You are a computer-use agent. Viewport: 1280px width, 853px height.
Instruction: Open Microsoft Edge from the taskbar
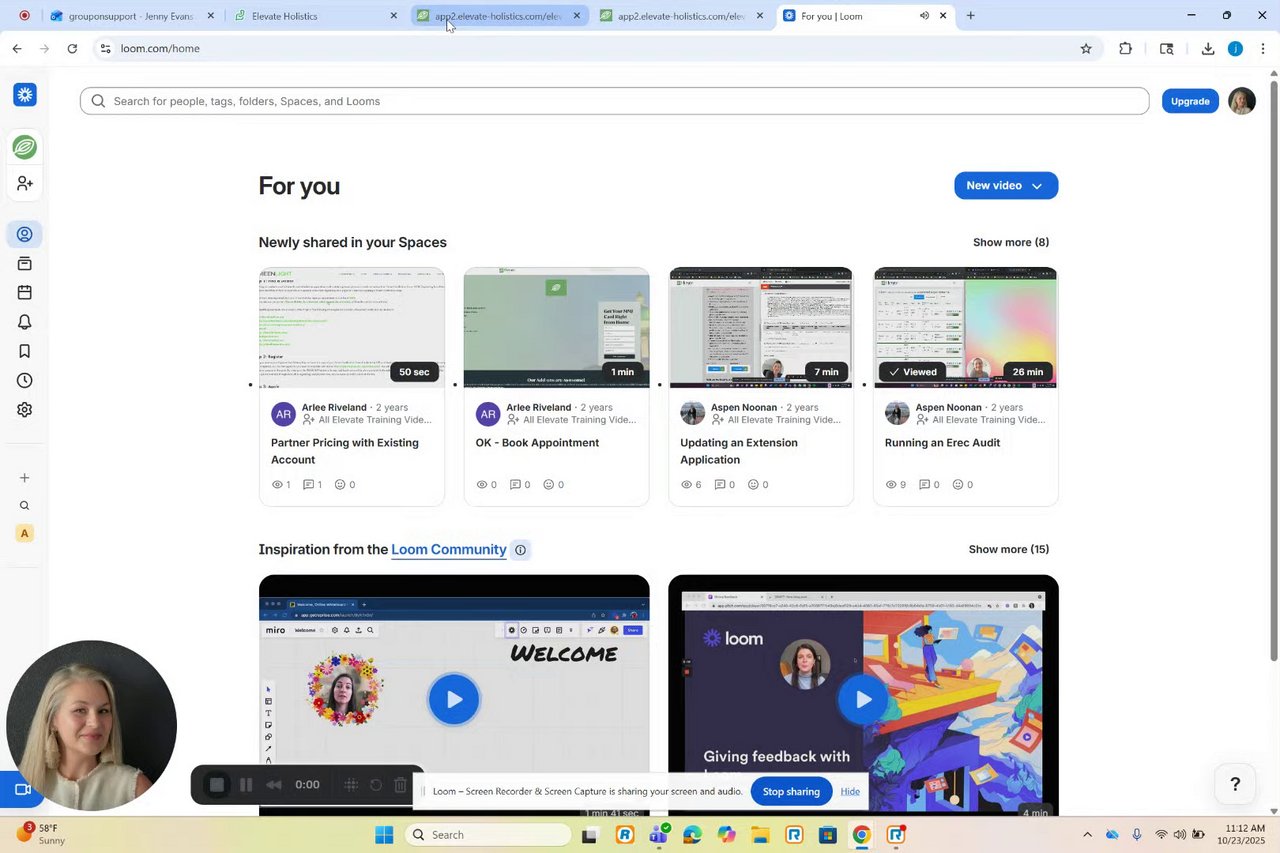click(692, 835)
